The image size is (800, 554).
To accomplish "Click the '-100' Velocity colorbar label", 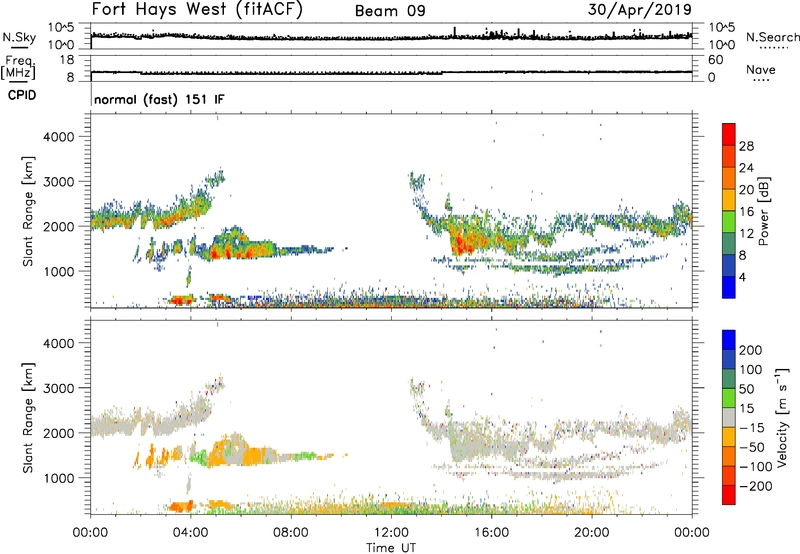I will pyautogui.click(x=756, y=467).
